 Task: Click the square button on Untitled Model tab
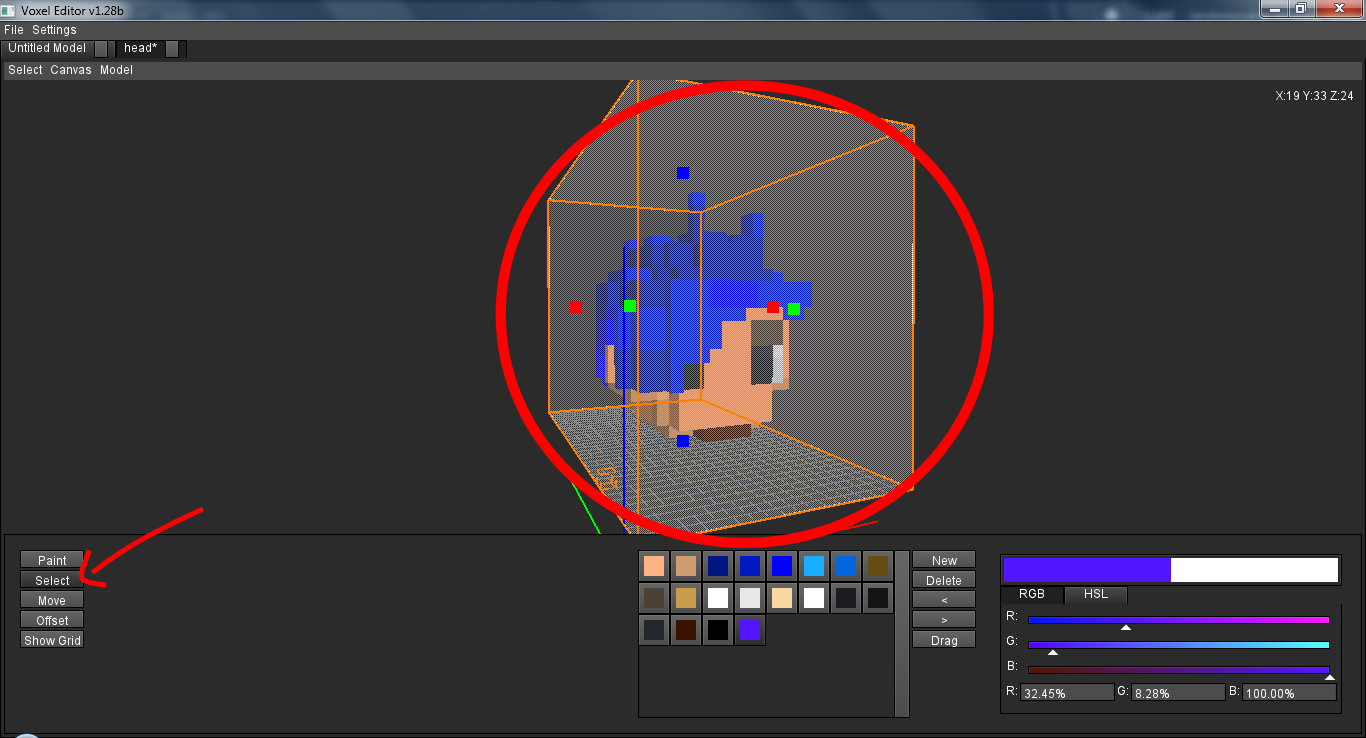pyautogui.click(x=101, y=48)
